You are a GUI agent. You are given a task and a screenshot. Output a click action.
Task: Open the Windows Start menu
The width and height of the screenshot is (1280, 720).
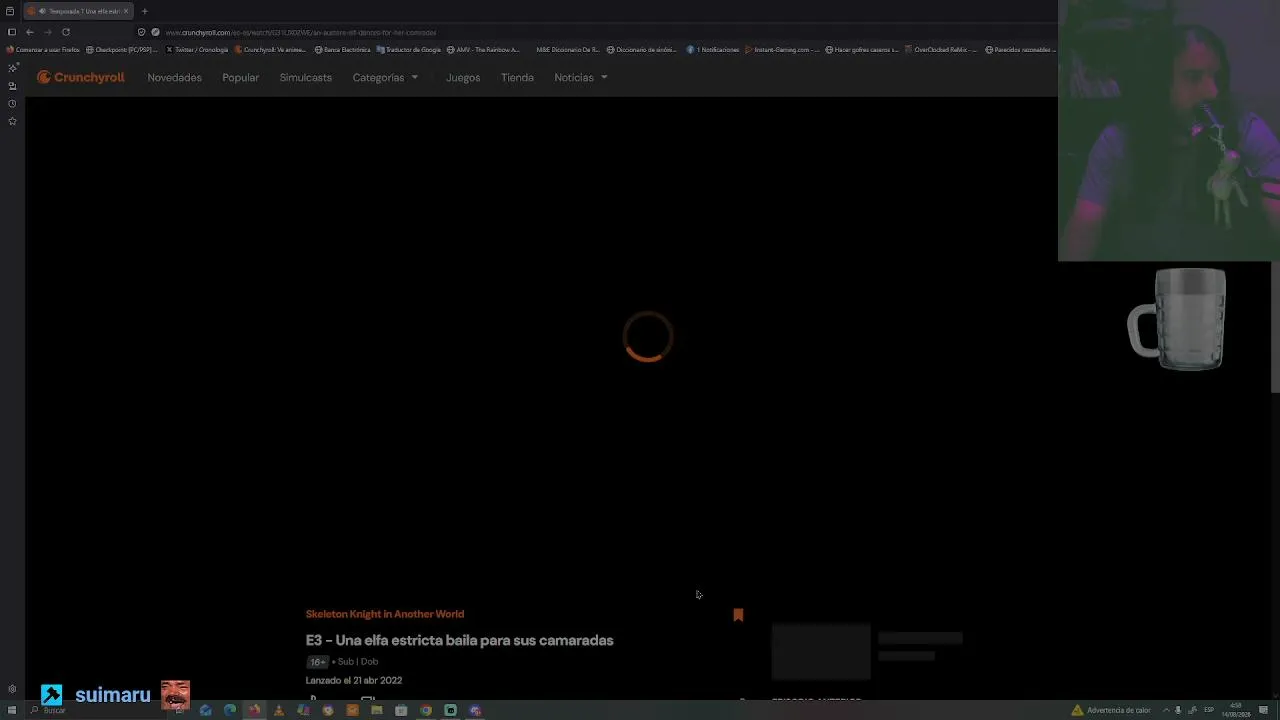(x=12, y=710)
